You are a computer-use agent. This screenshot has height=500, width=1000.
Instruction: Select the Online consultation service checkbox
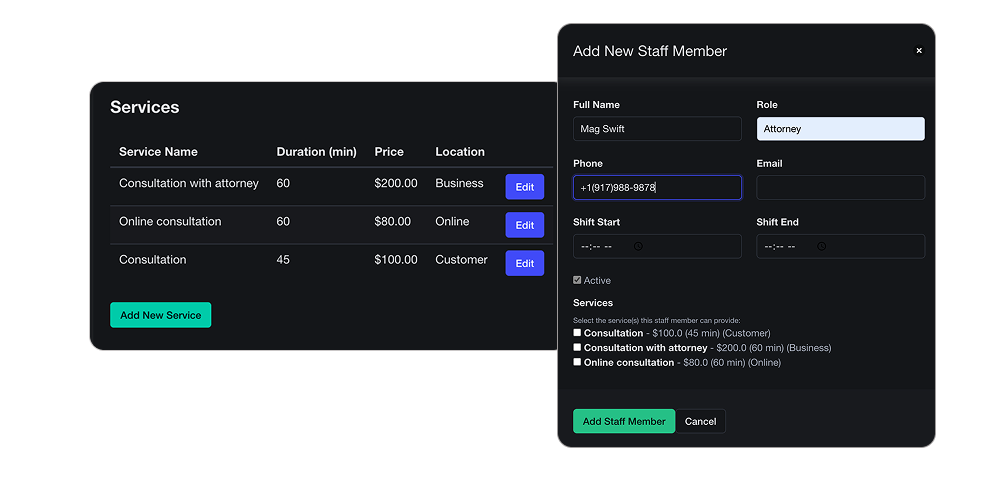577,362
